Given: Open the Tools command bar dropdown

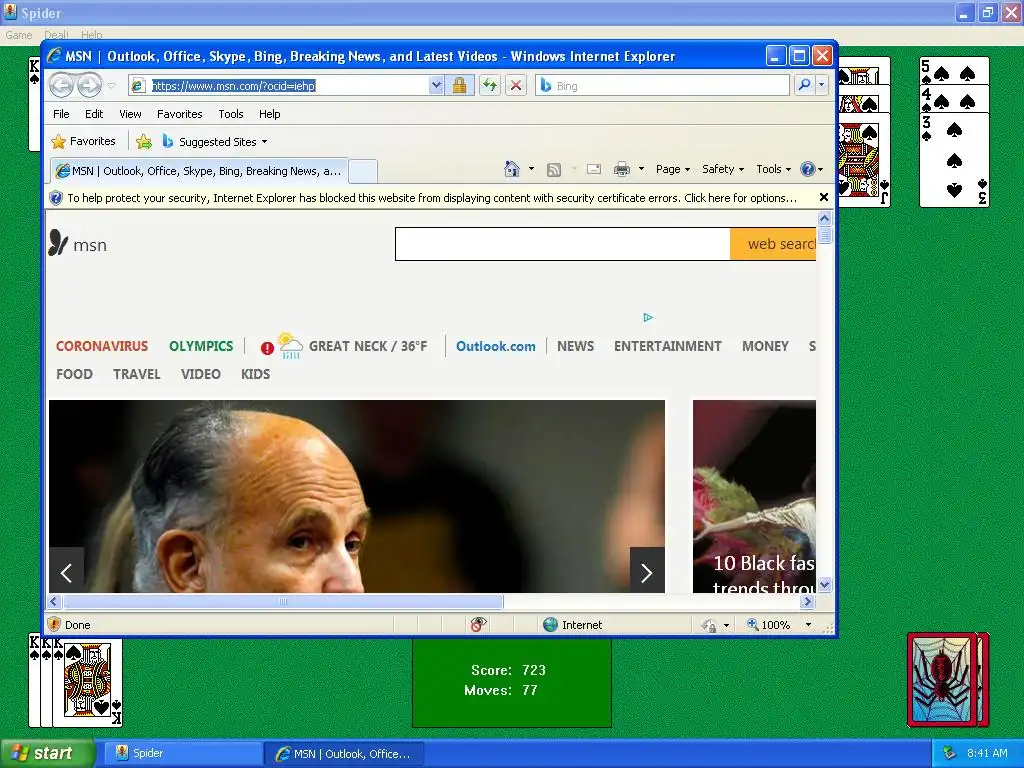Looking at the screenshot, I should pyautogui.click(x=773, y=169).
